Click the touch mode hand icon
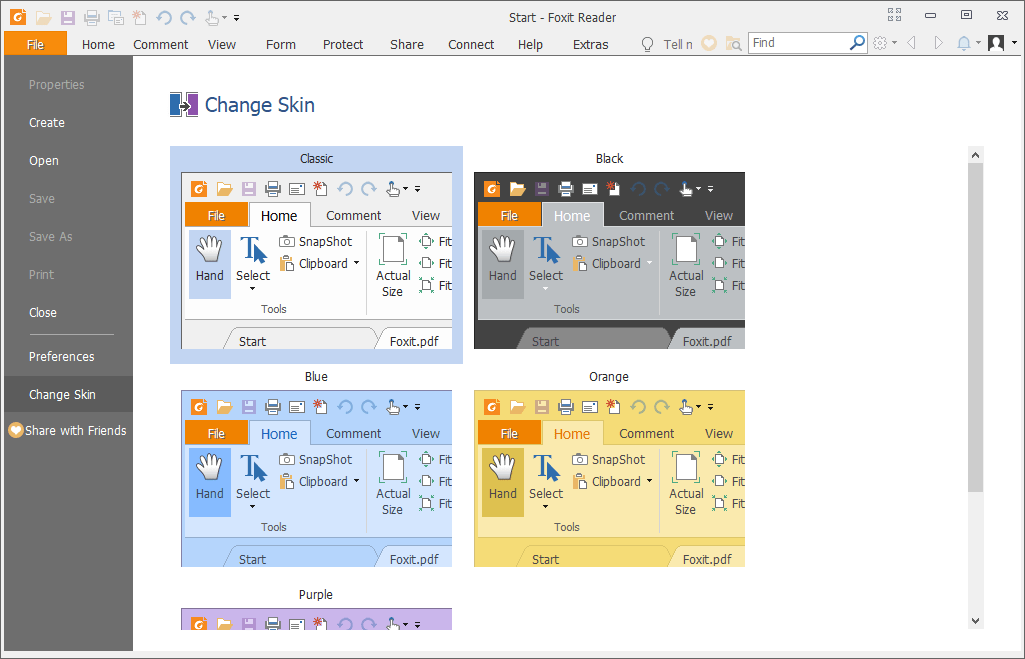Viewport: 1025px width, 659px height. 212,18
